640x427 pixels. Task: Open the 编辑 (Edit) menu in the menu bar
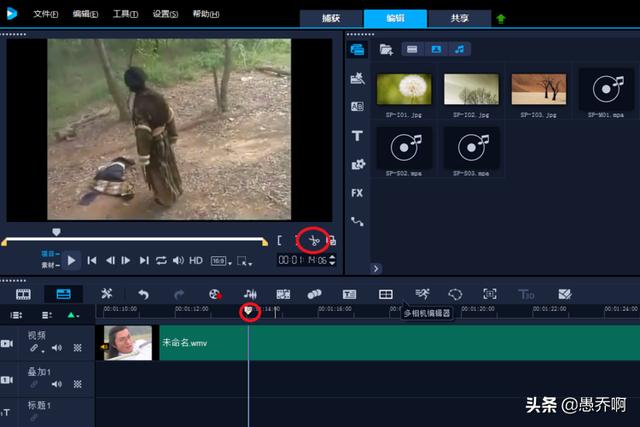point(85,14)
